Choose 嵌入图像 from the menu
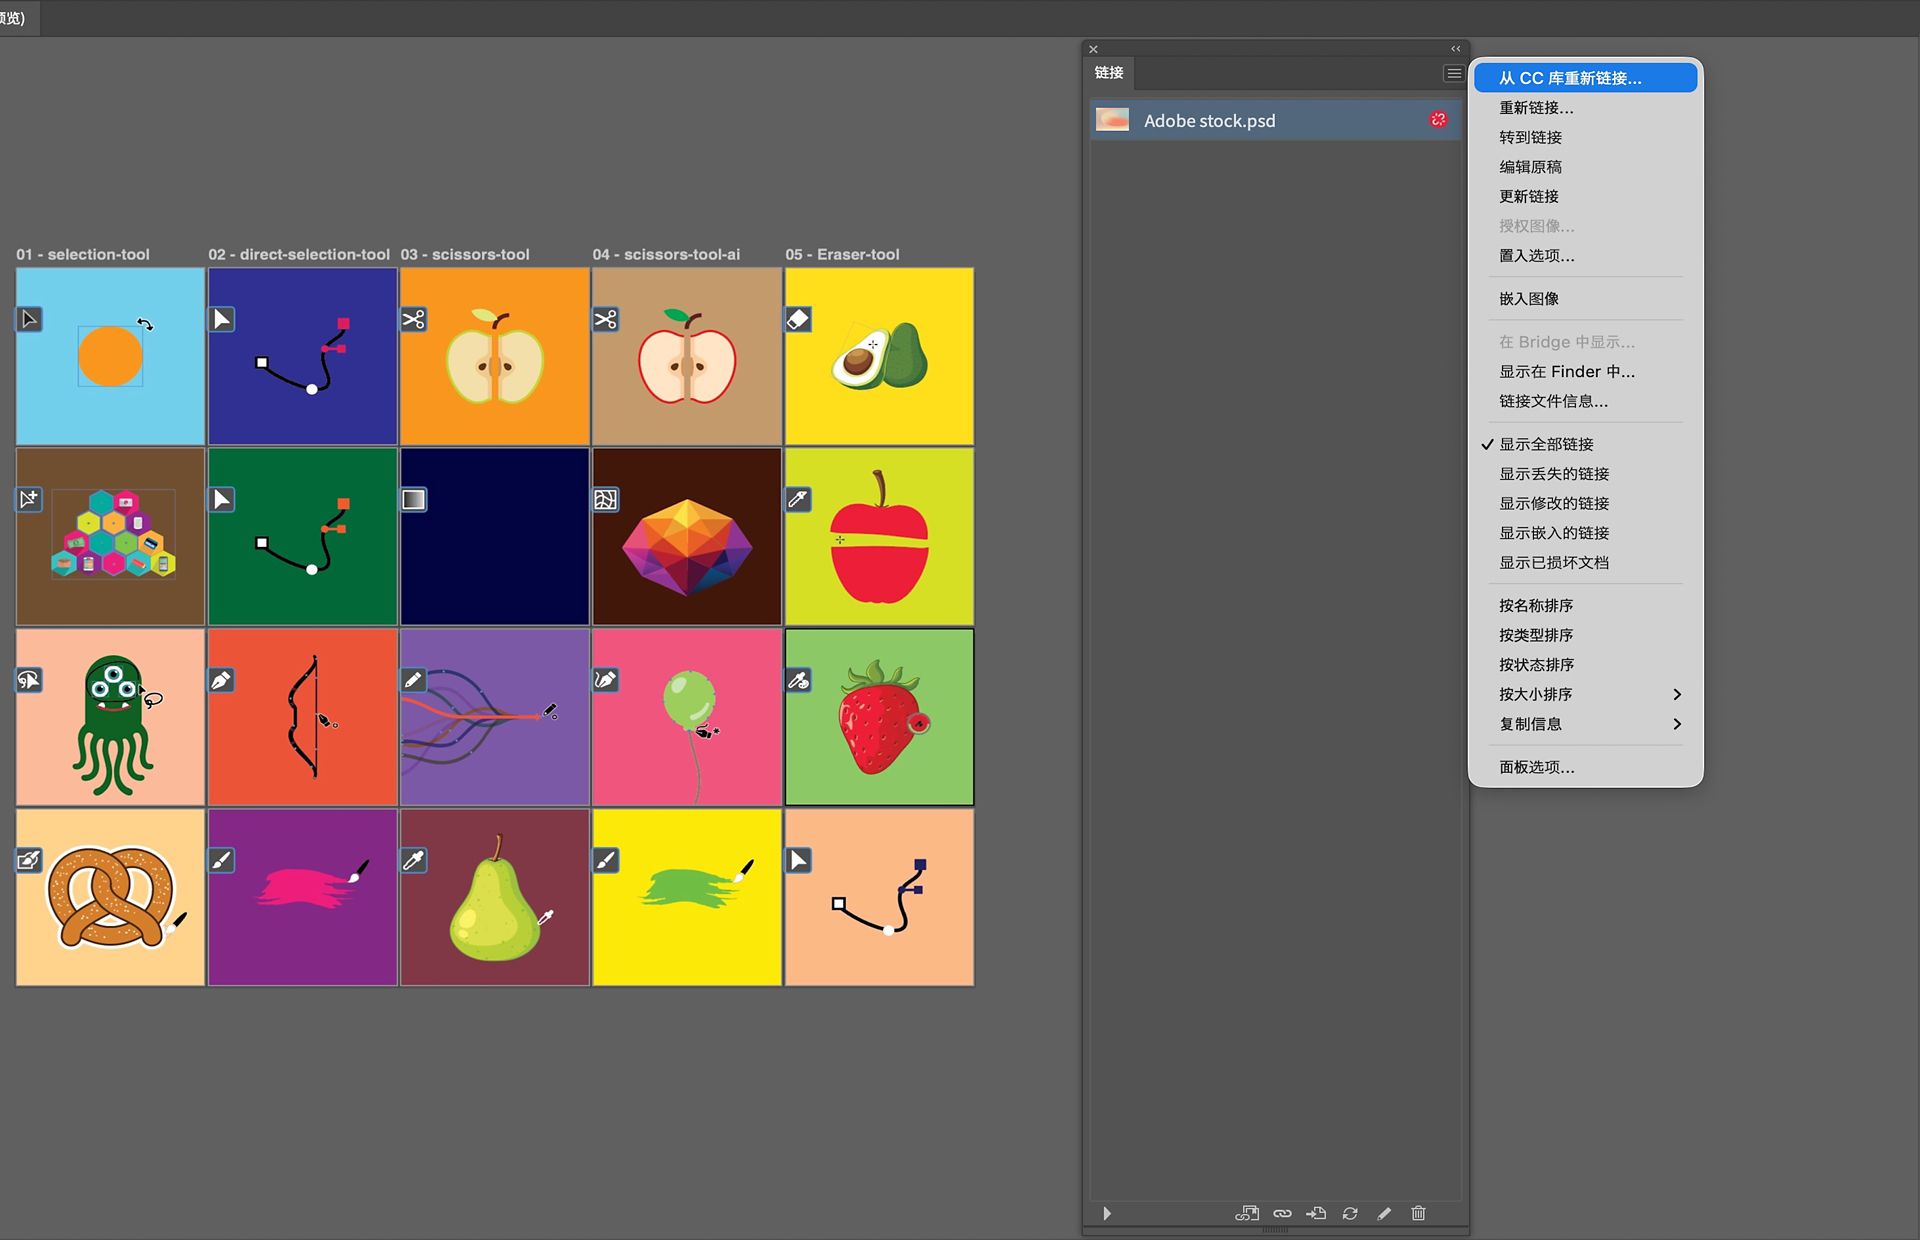 [1585, 299]
